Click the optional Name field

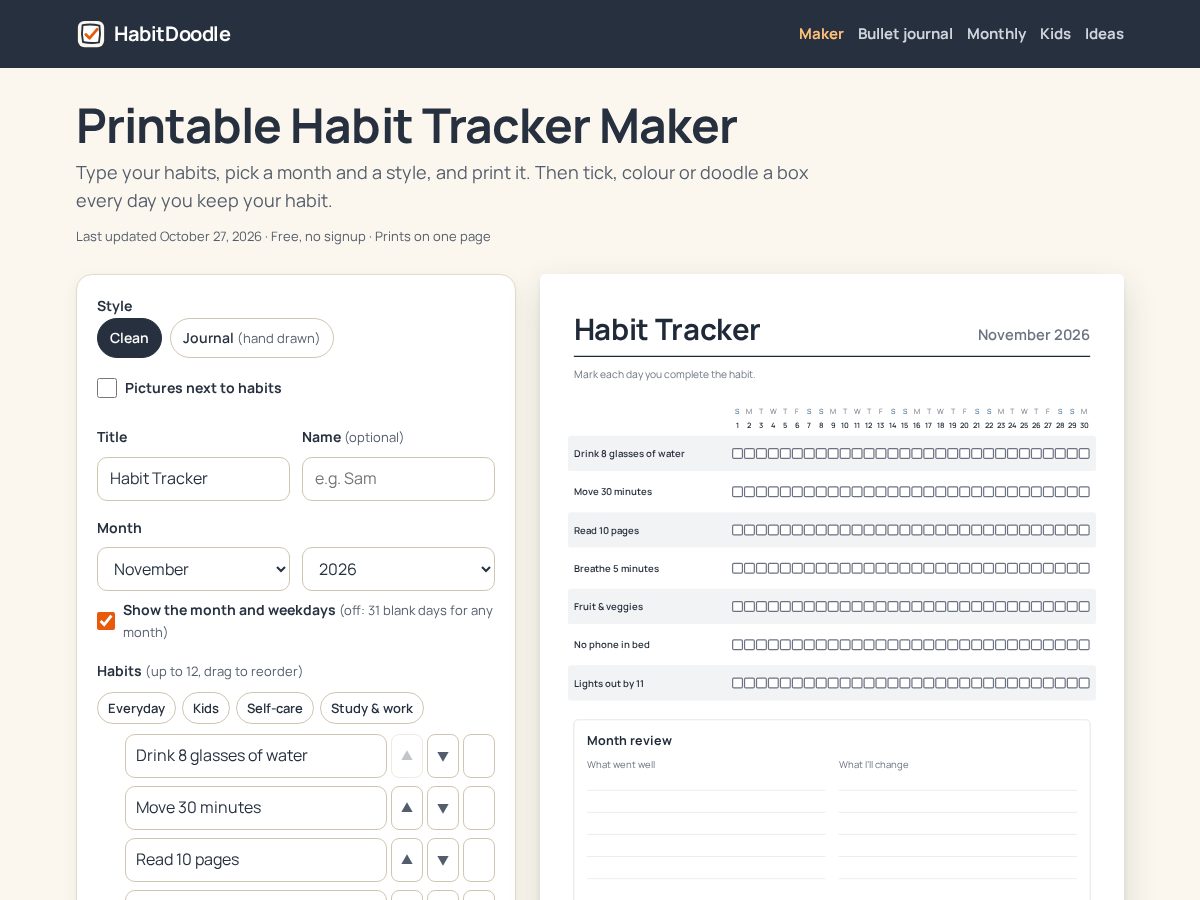coord(398,479)
